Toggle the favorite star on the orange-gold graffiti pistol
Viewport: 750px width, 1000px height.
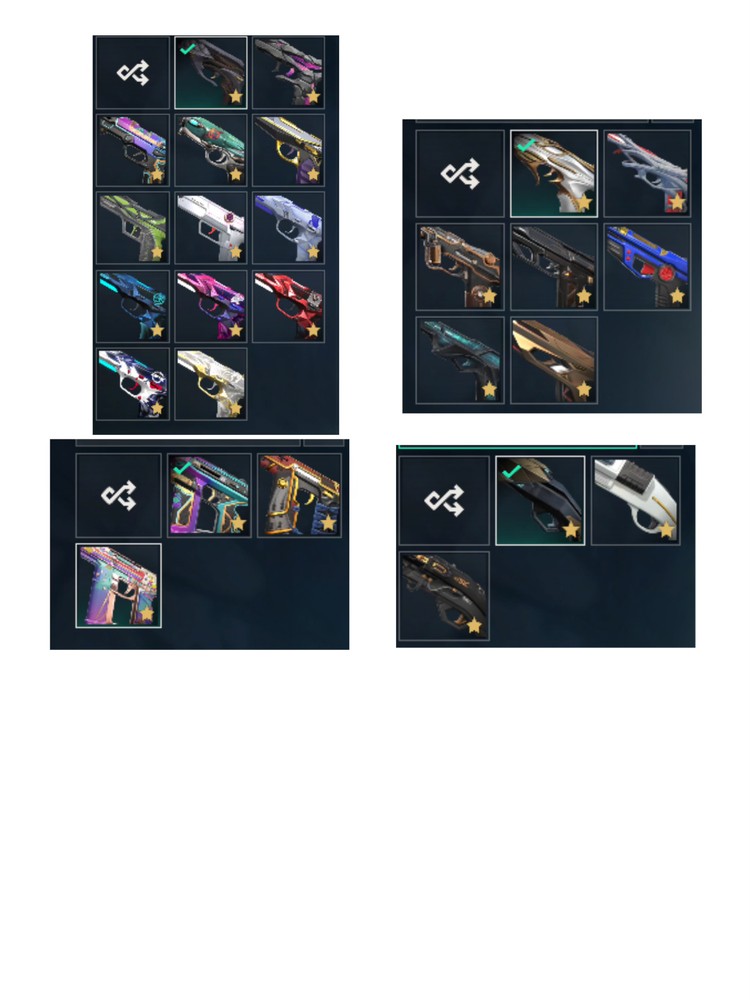pos(328,523)
